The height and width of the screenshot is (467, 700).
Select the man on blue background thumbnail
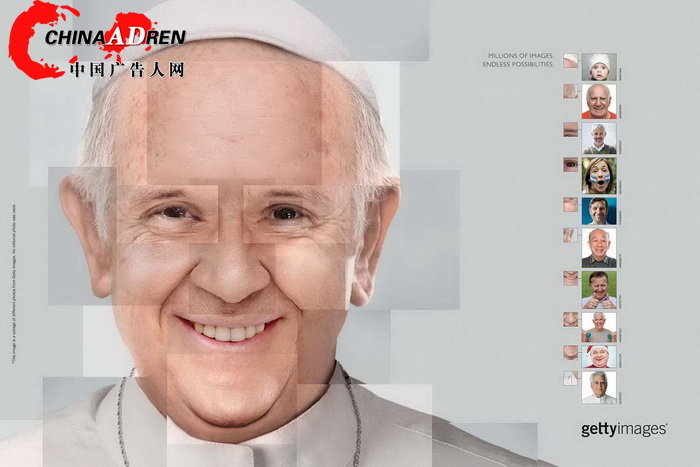(x=599, y=211)
